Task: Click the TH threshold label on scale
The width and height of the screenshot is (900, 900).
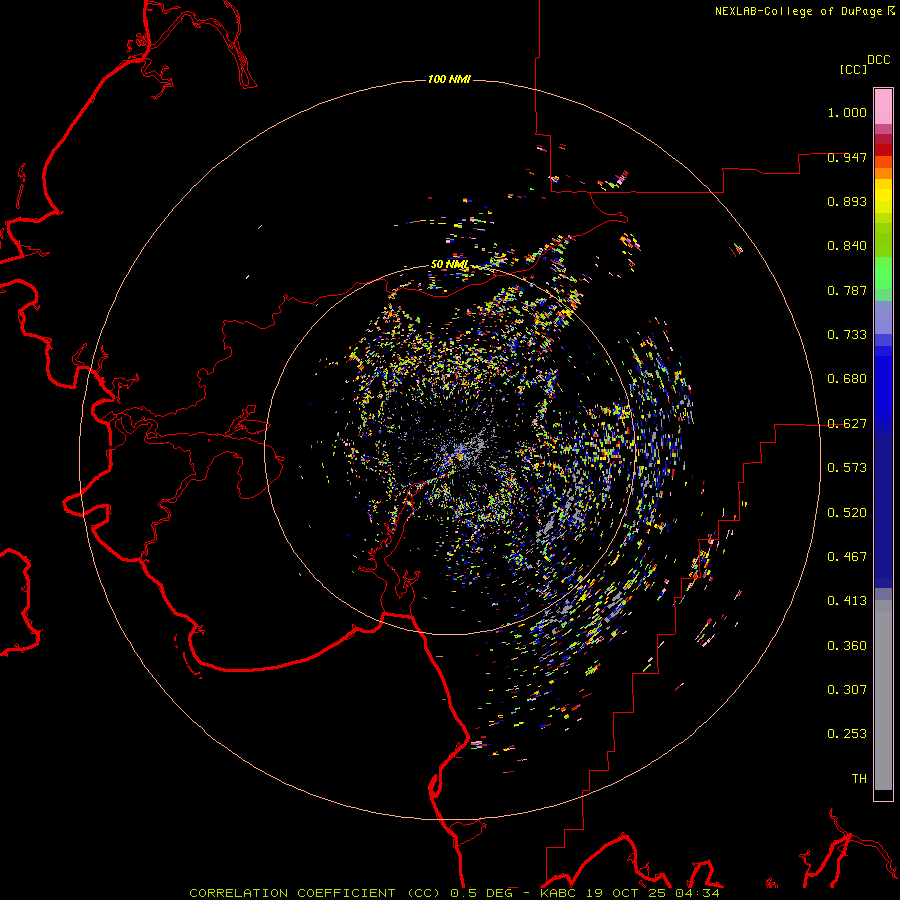Action: coord(859,778)
